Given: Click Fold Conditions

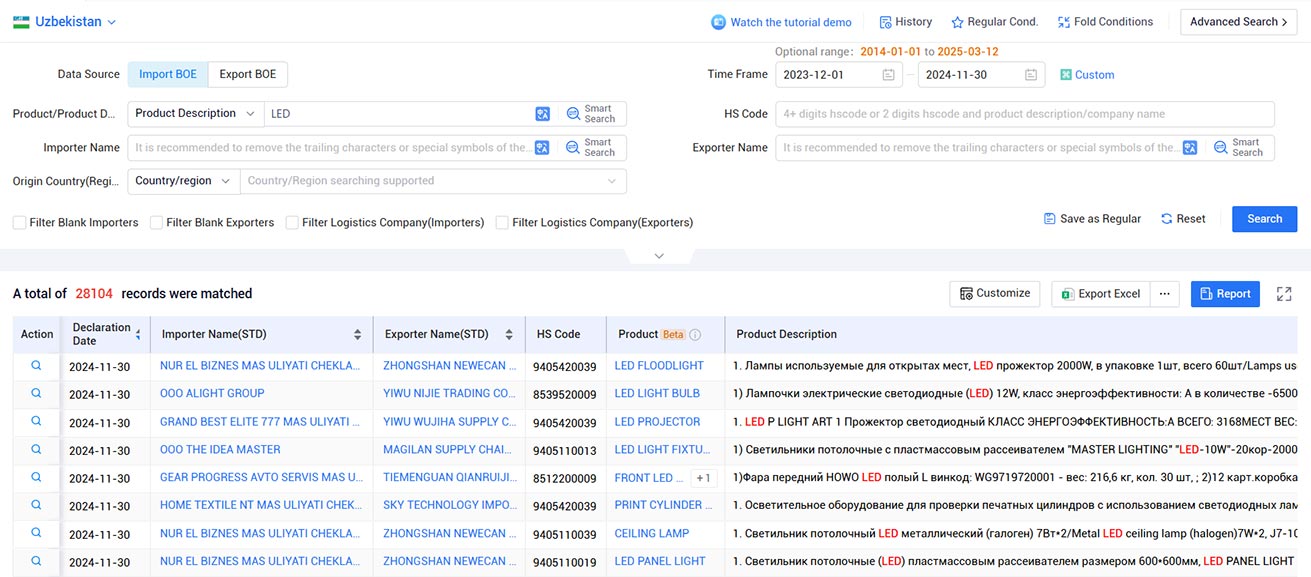Looking at the screenshot, I should click(x=1105, y=22).
